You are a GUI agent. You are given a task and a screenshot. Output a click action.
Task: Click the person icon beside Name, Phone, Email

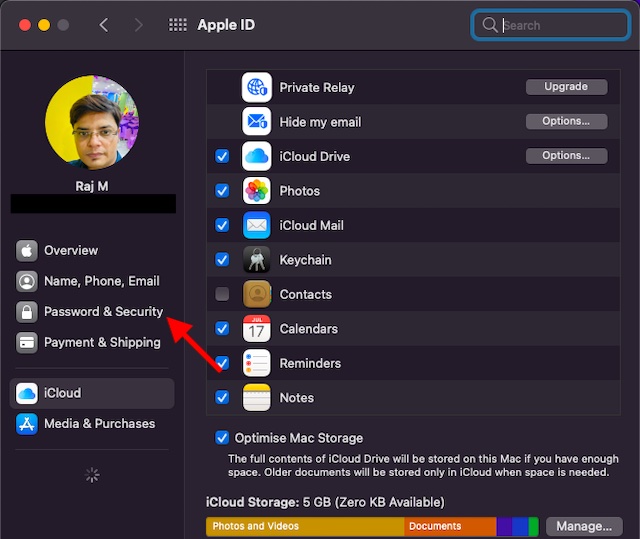[x=27, y=281]
